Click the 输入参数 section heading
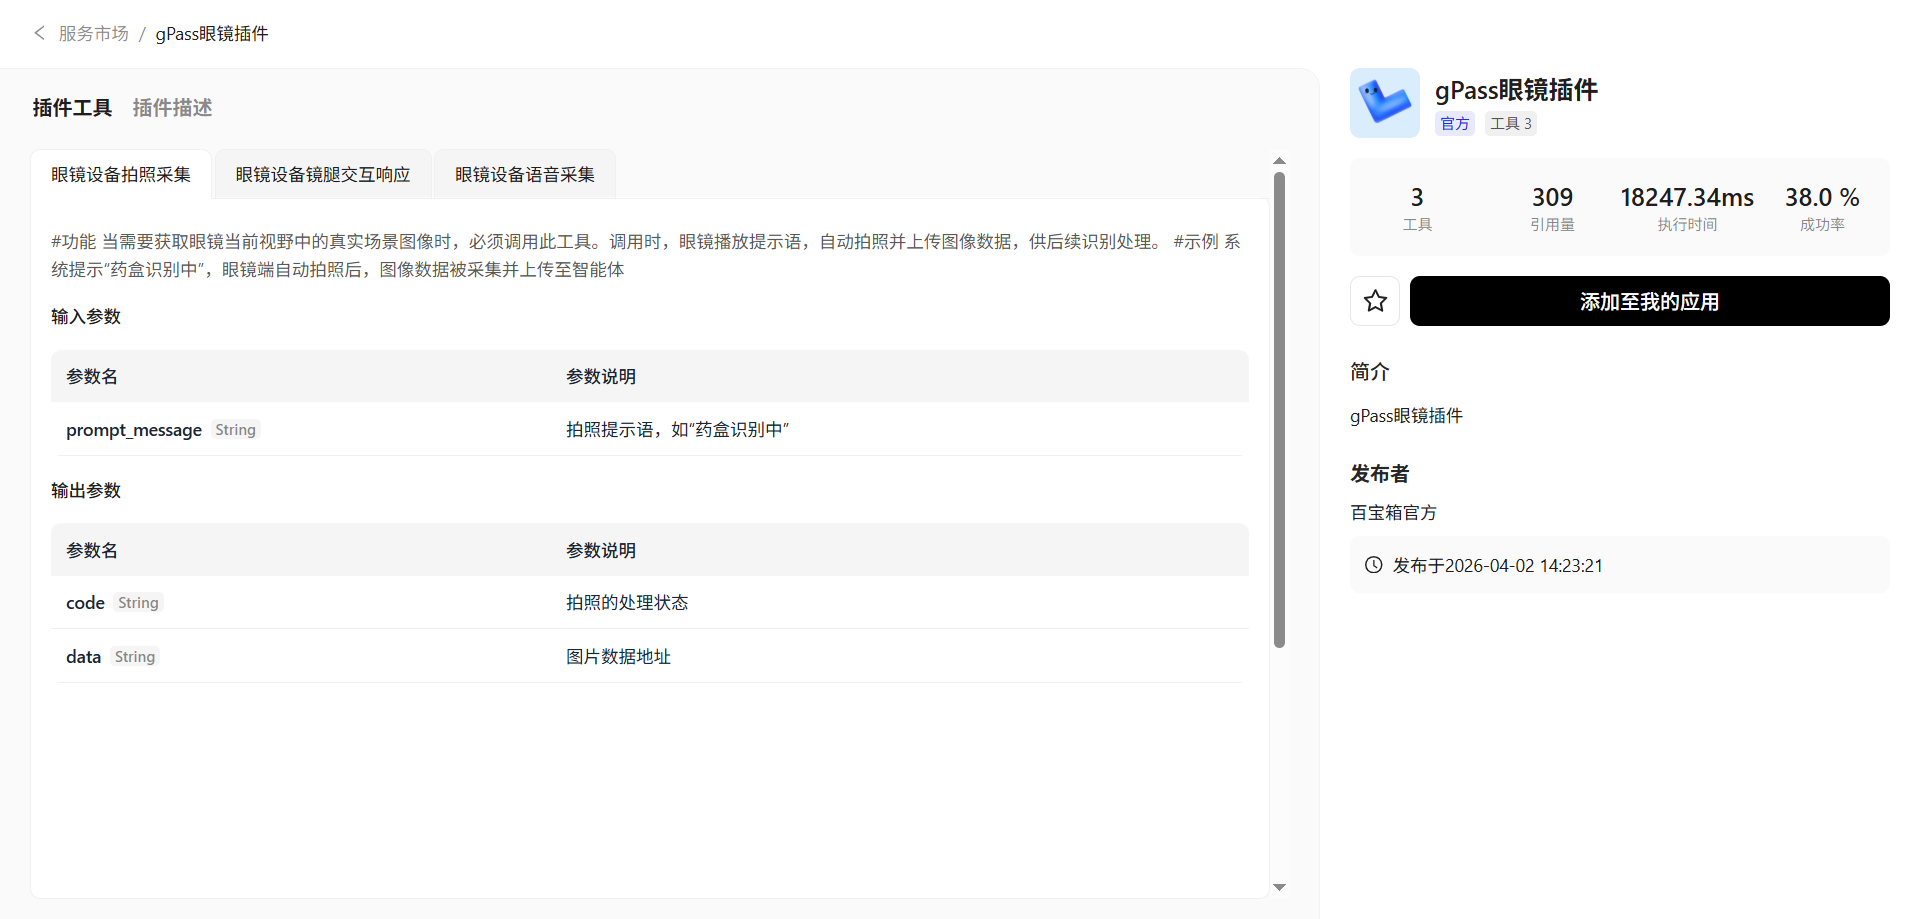 point(86,316)
